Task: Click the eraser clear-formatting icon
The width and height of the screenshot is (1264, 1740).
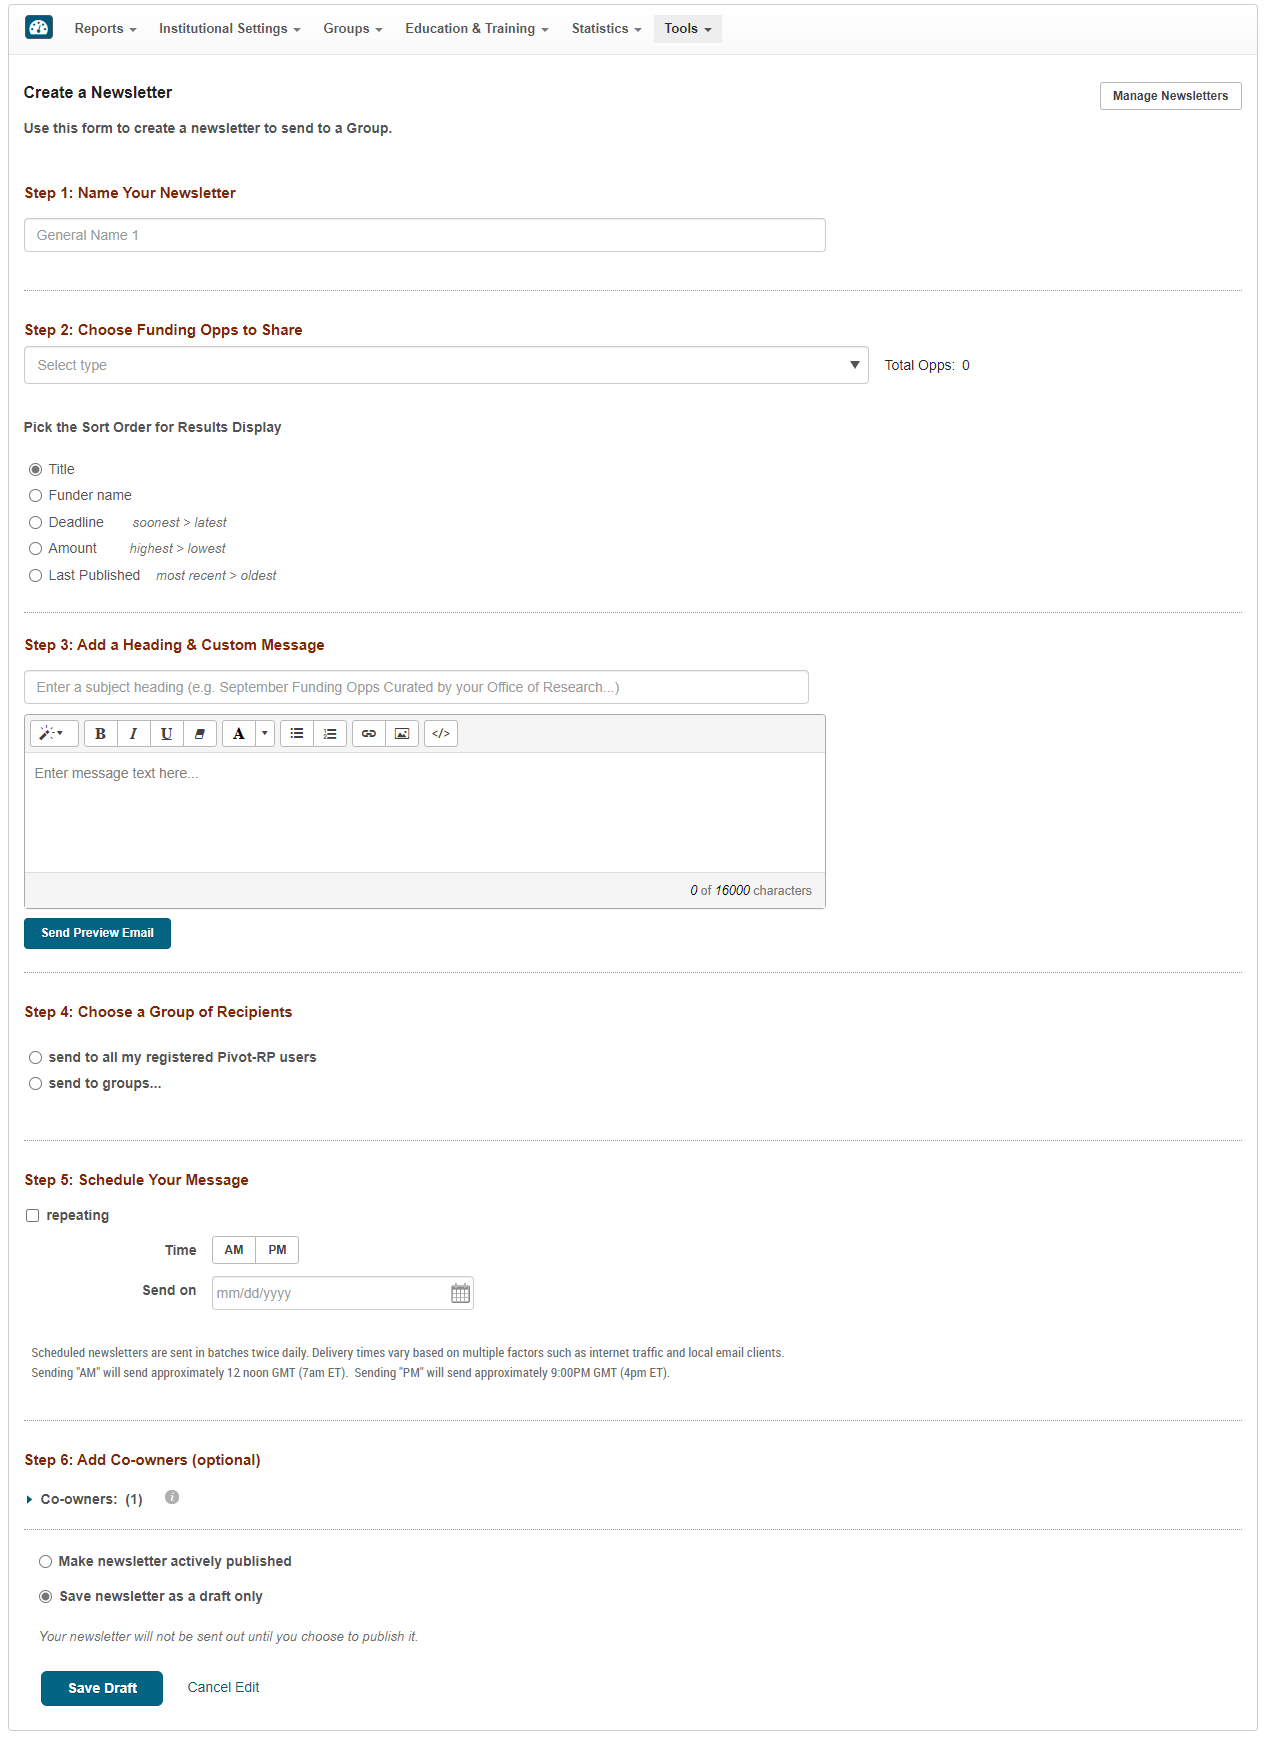Action: tap(200, 734)
